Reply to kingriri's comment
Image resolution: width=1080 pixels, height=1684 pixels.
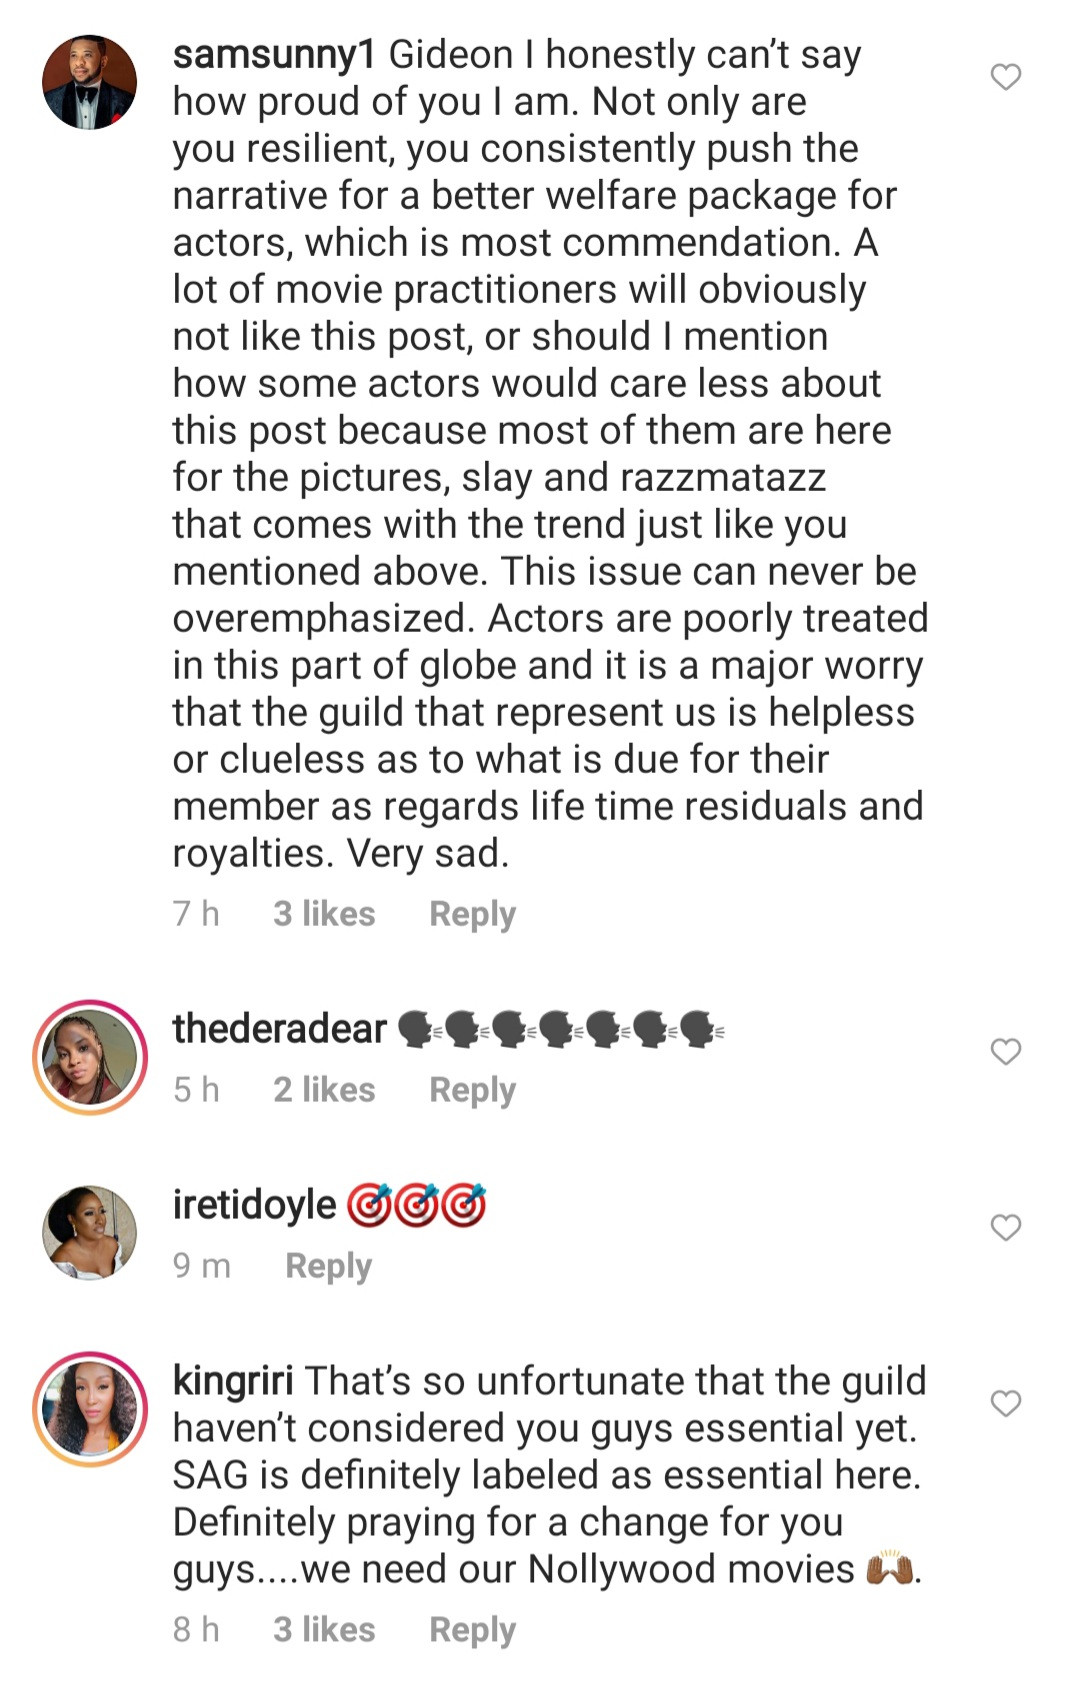coord(472,1630)
